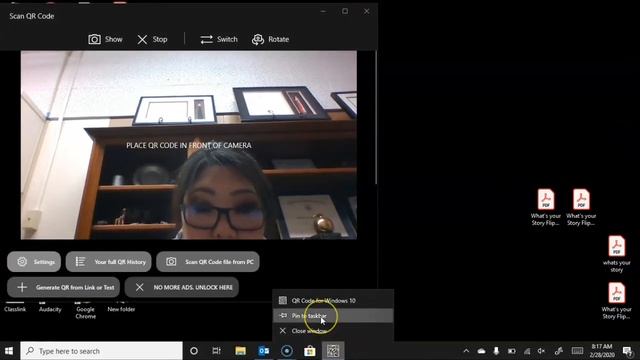This screenshot has height=360, width=640.
Task: Switch to the other camera
Action: click(x=219, y=39)
